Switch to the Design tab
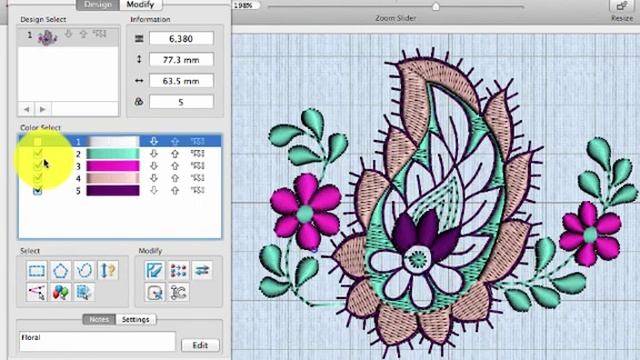 [x=98, y=4]
